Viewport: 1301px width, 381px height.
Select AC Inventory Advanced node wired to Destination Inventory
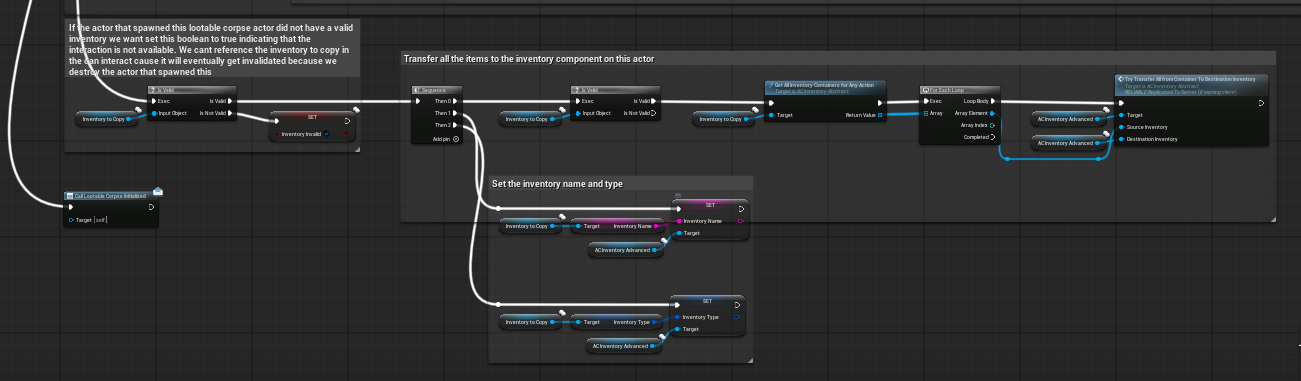coord(1067,143)
